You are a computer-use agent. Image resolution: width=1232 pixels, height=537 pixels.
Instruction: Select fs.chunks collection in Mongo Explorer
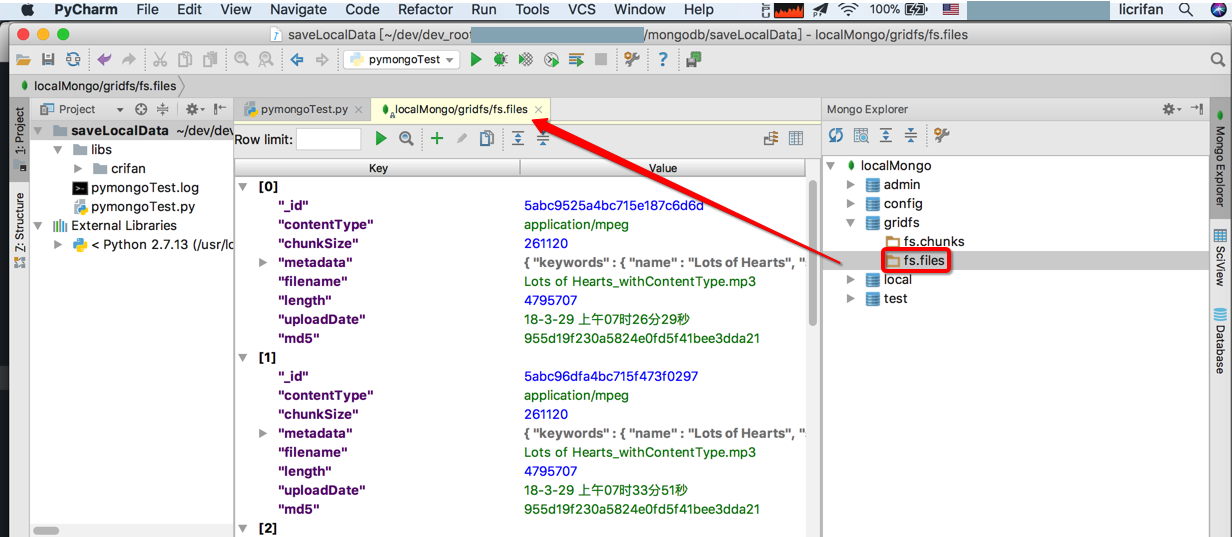934,242
